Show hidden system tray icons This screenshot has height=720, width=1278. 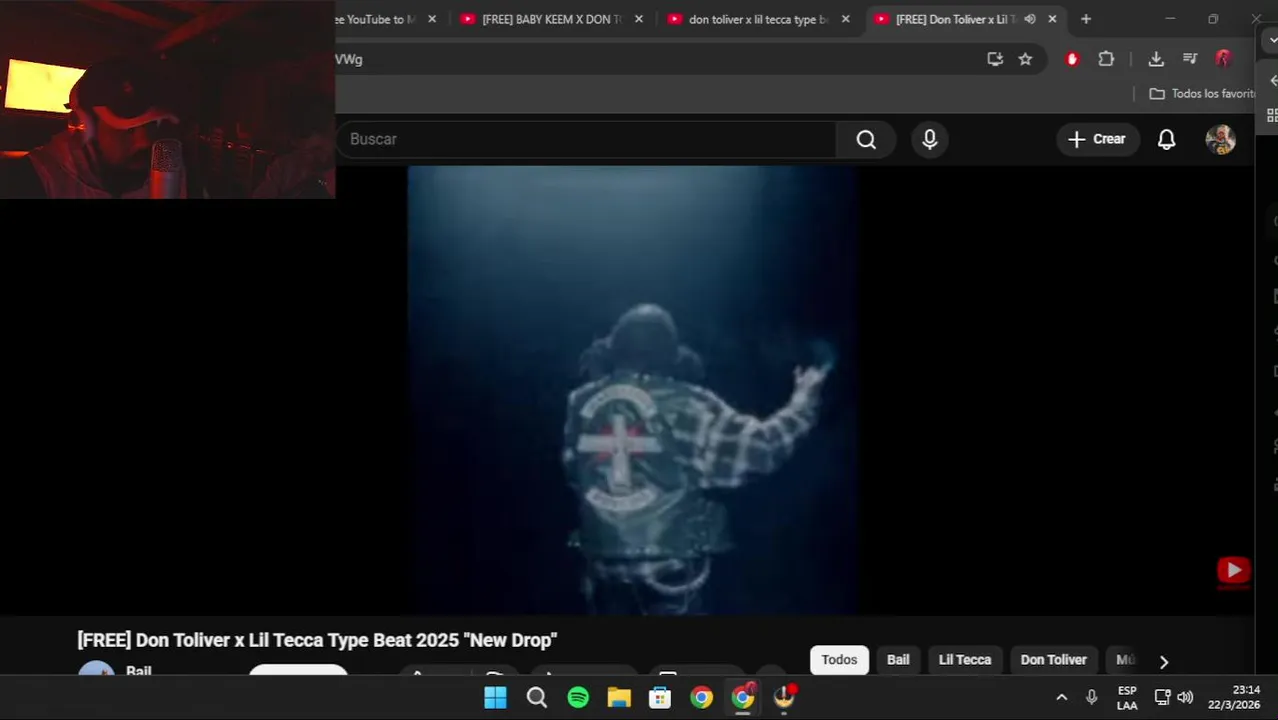point(1061,698)
